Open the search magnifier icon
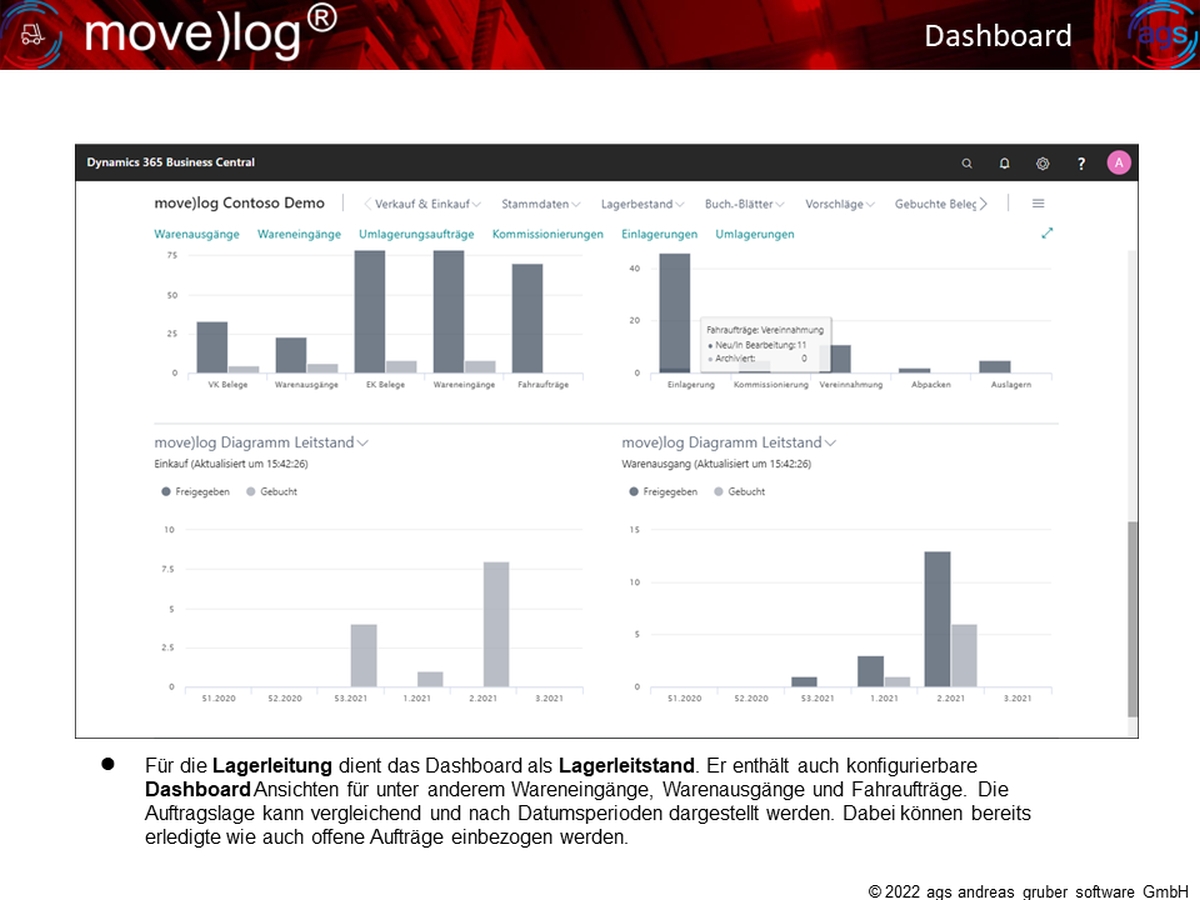Screen dimensions: 1200x900 click(x=966, y=163)
